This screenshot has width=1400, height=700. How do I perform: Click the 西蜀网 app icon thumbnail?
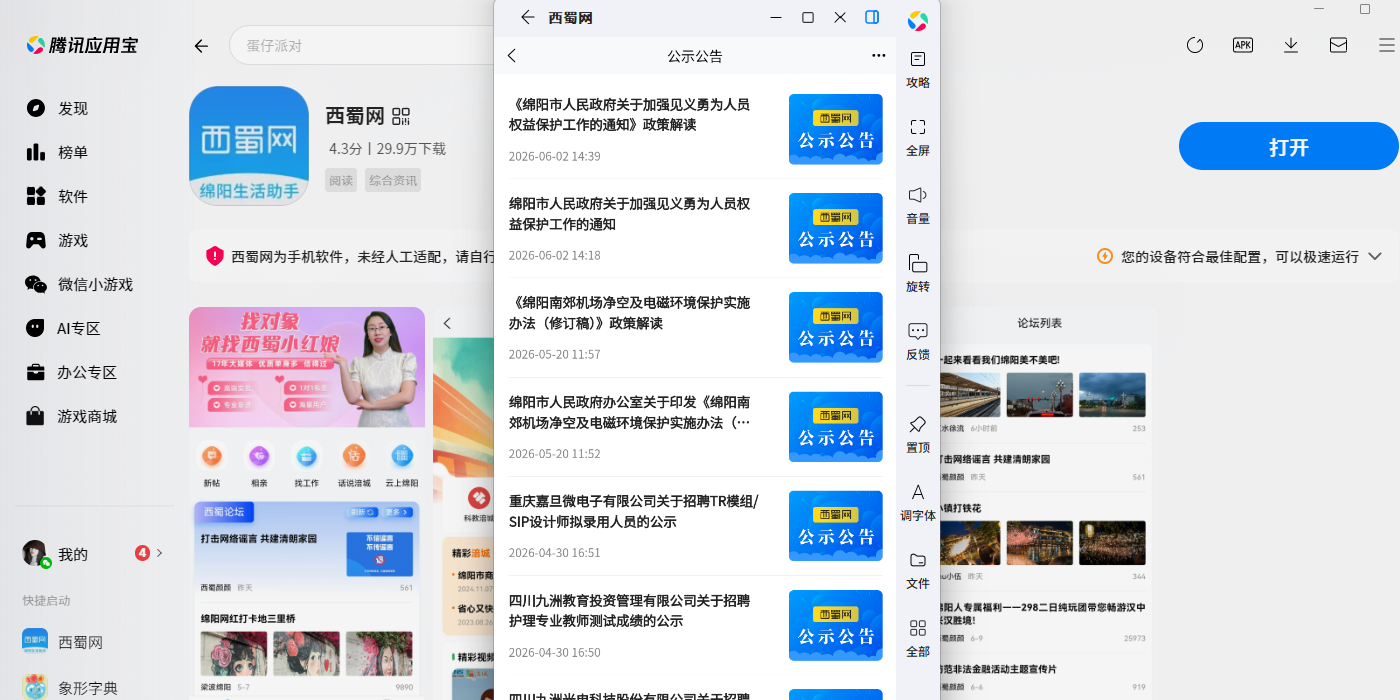249,145
